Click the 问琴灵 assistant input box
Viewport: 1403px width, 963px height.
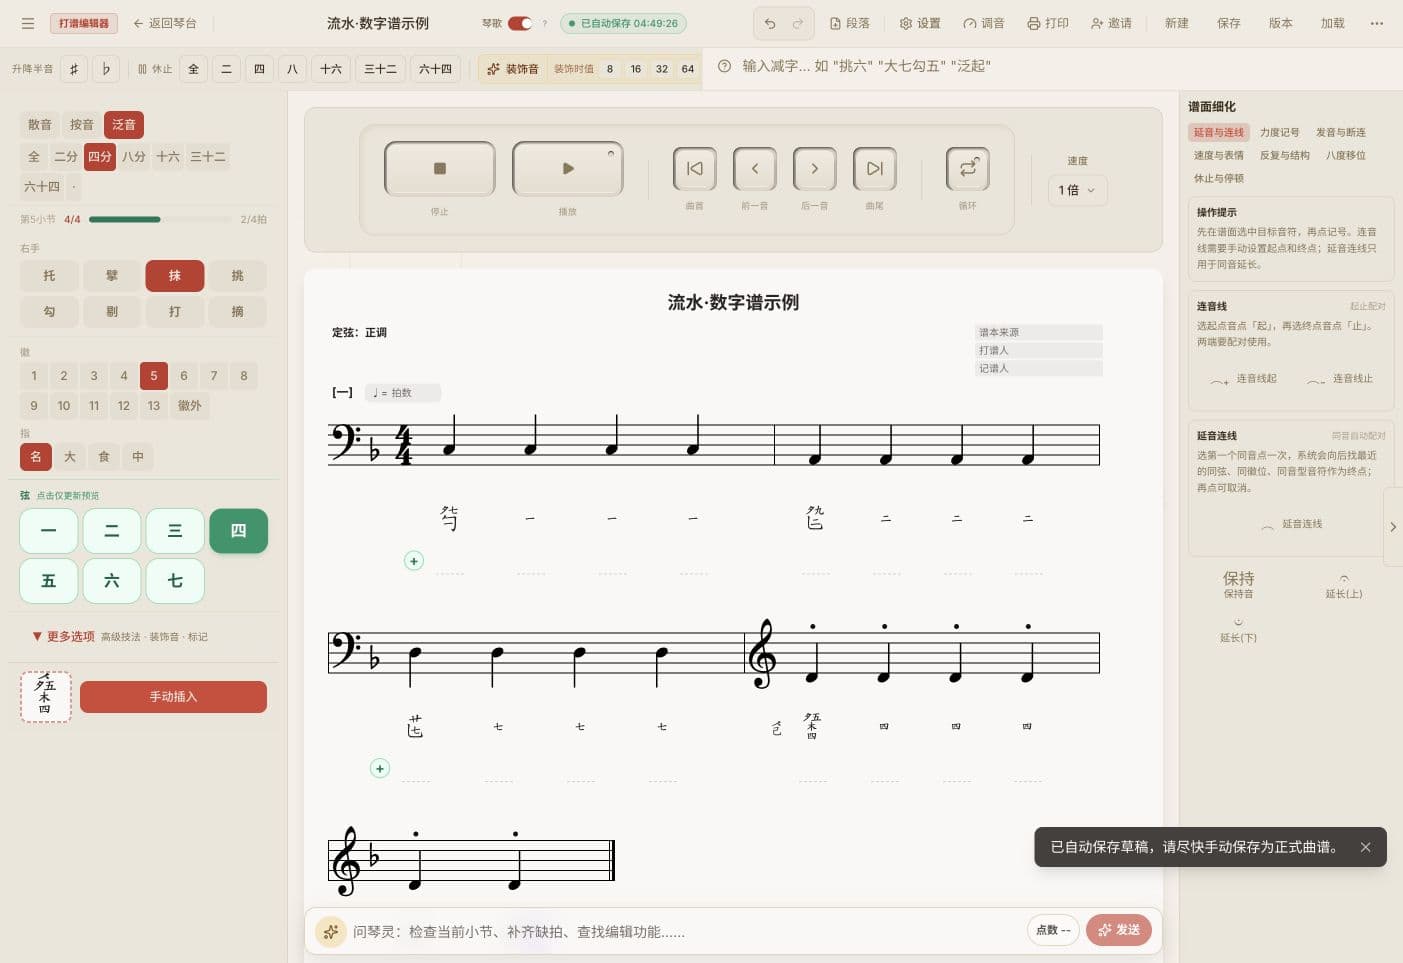pos(685,931)
